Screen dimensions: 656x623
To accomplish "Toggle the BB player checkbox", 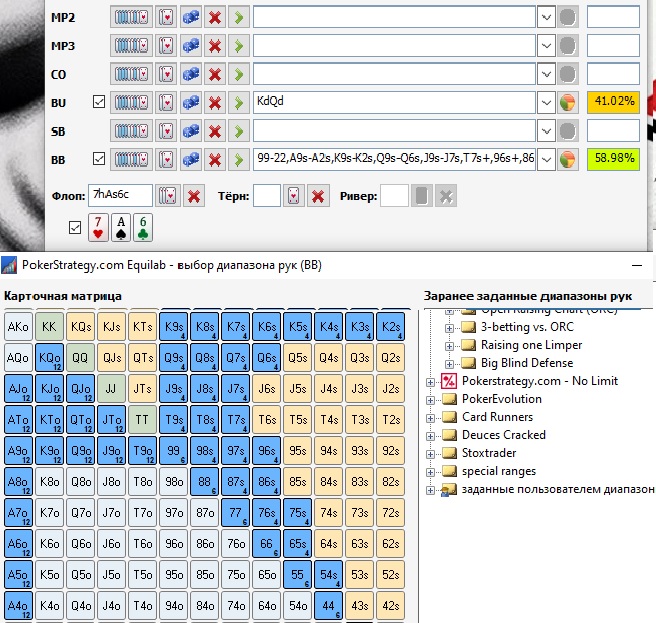I will pyautogui.click(x=99, y=159).
